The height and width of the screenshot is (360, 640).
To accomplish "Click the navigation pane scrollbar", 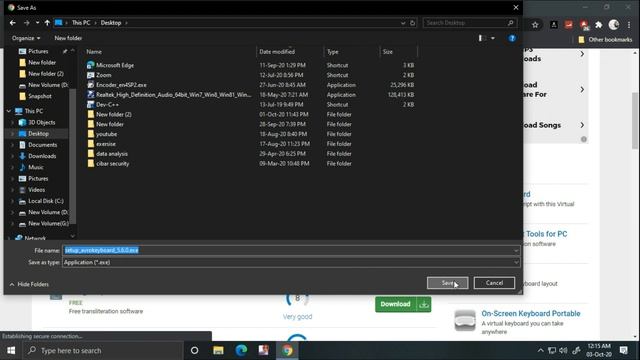I will coord(73,155).
